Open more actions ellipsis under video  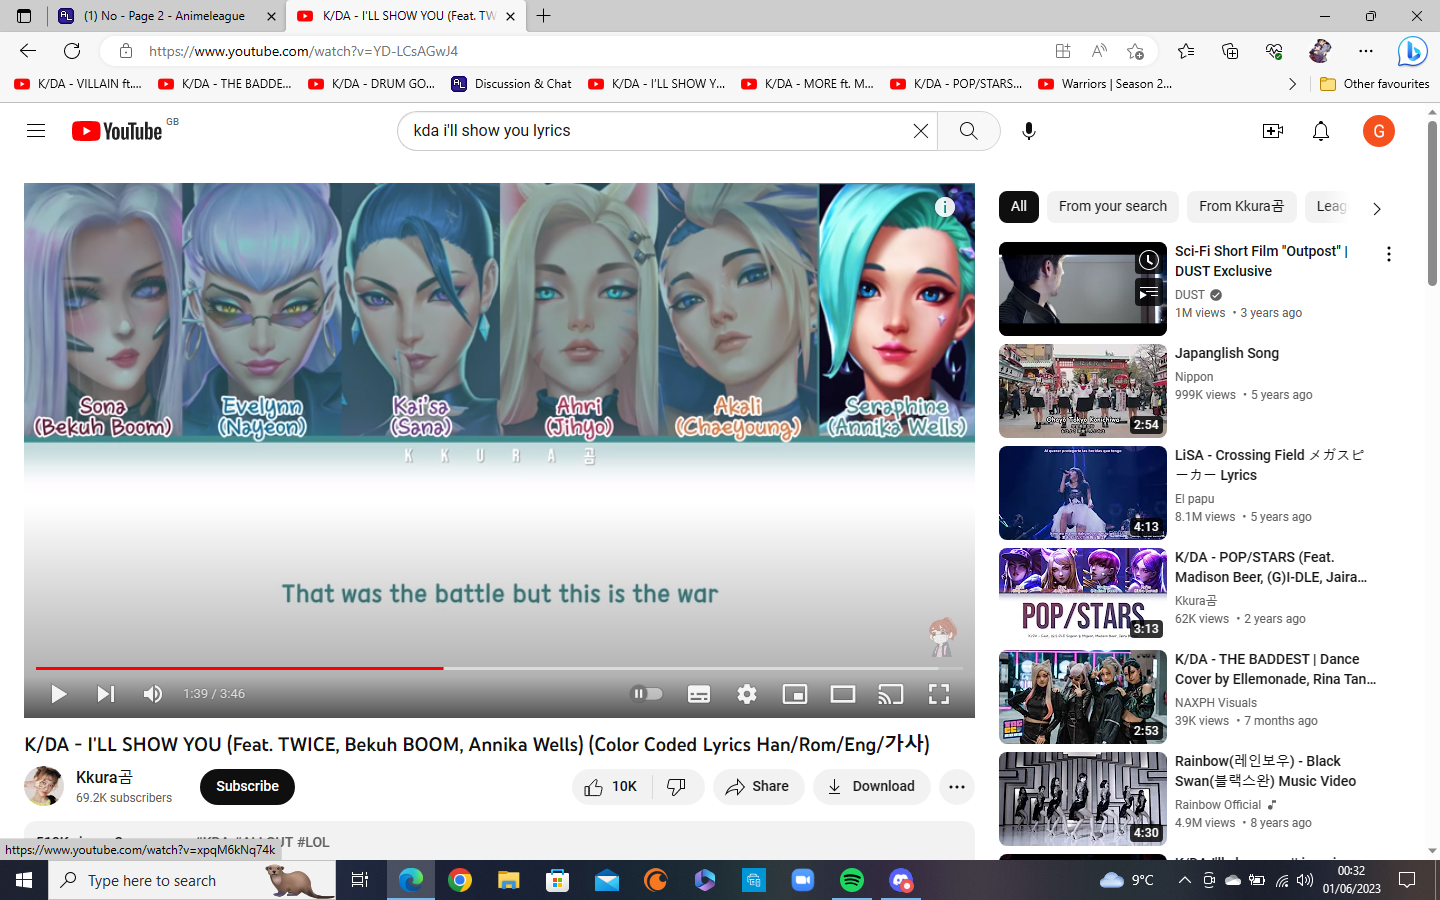pos(957,787)
